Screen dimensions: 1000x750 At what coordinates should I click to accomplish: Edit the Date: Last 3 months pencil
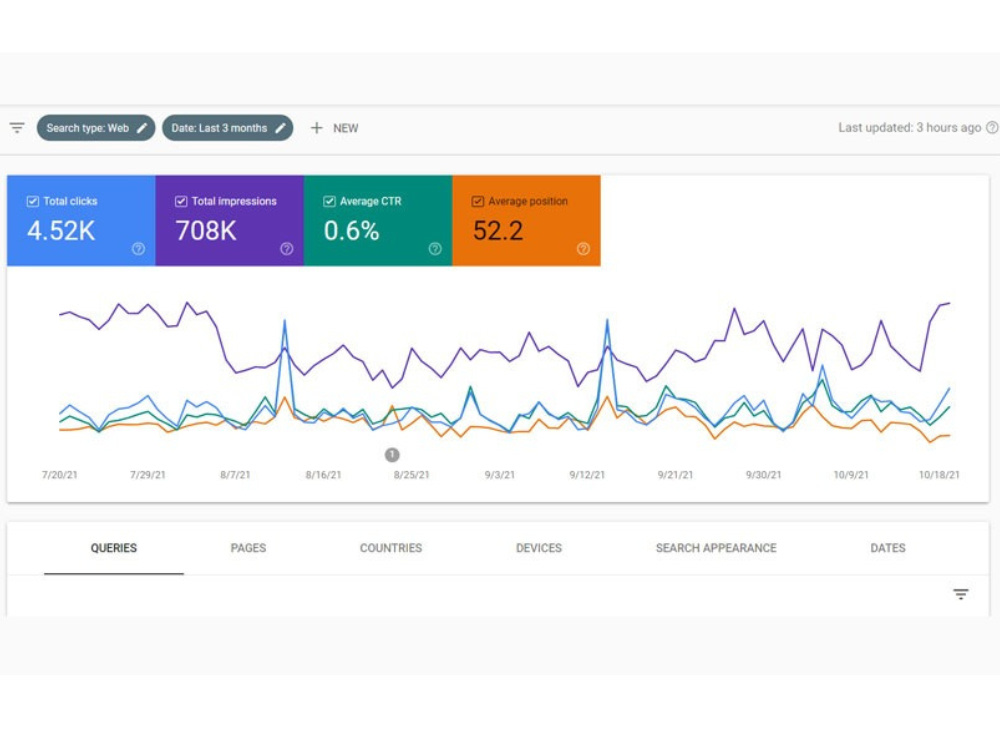click(280, 128)
